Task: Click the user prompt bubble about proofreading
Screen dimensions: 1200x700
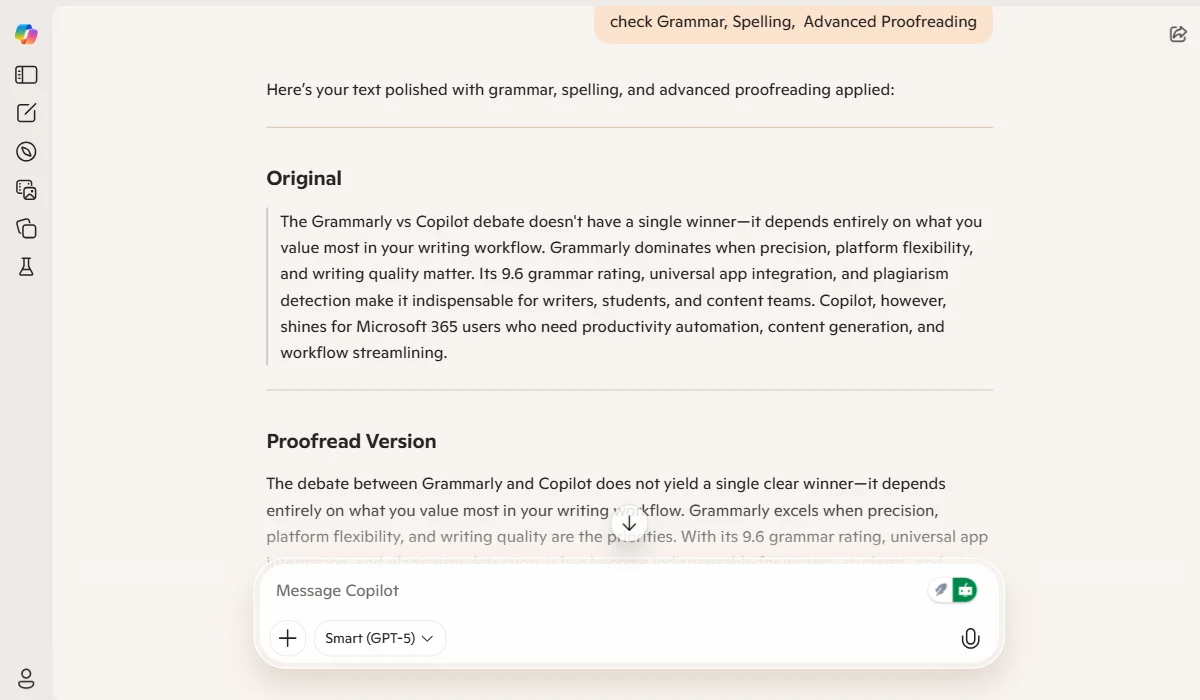Action: pos(793,22)
